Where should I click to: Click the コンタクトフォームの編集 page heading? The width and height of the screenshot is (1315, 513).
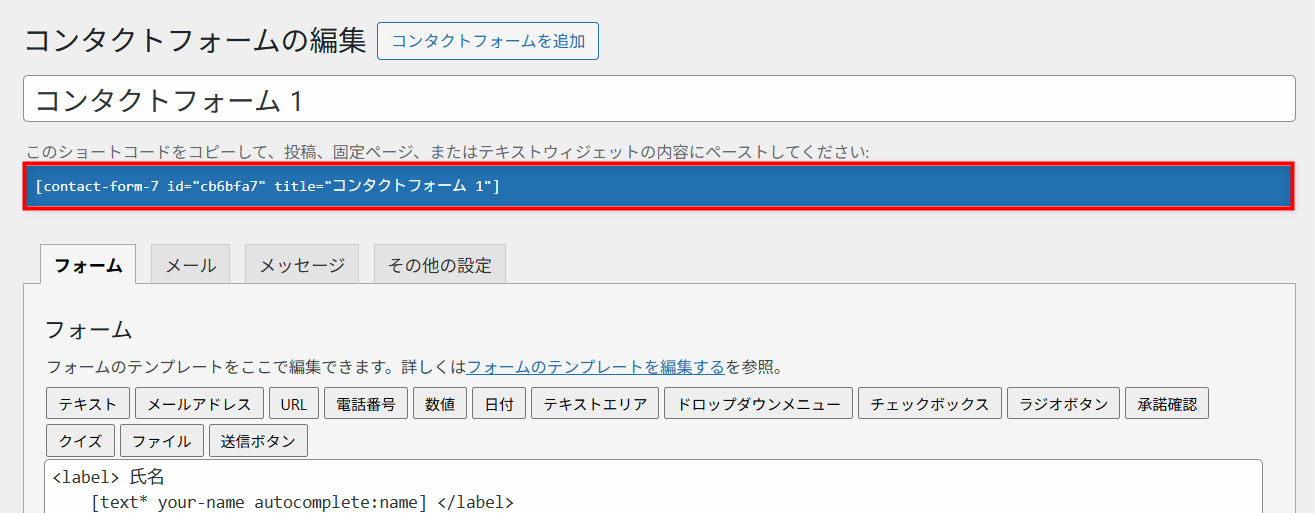195,40
